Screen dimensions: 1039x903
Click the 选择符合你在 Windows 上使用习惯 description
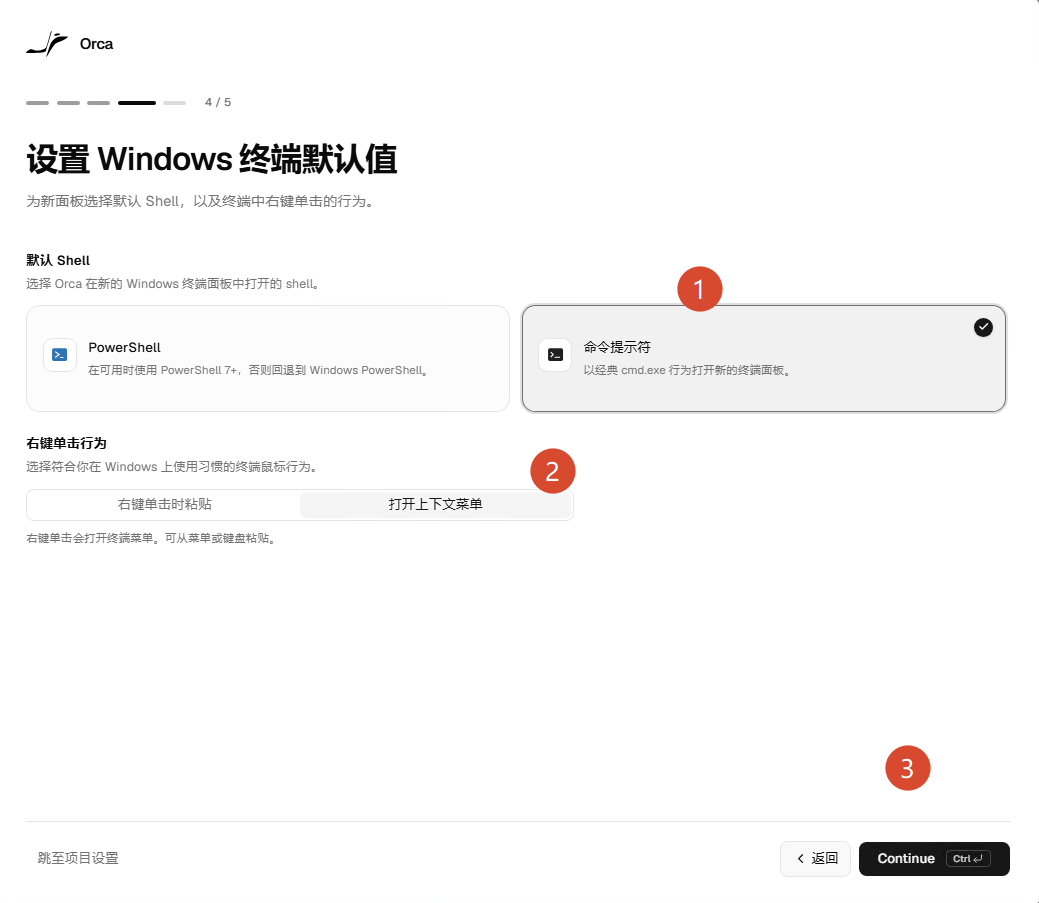click(172, 467)
